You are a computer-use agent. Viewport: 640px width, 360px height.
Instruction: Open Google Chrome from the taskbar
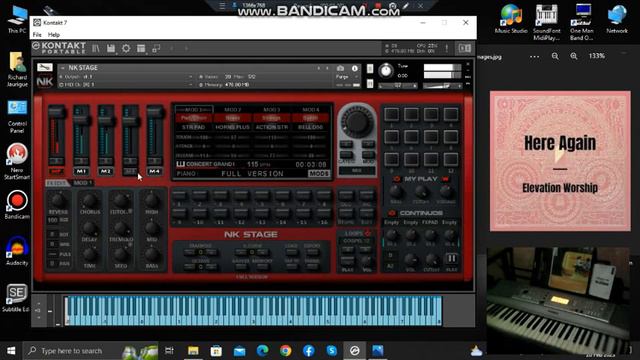tap(285, 351)
